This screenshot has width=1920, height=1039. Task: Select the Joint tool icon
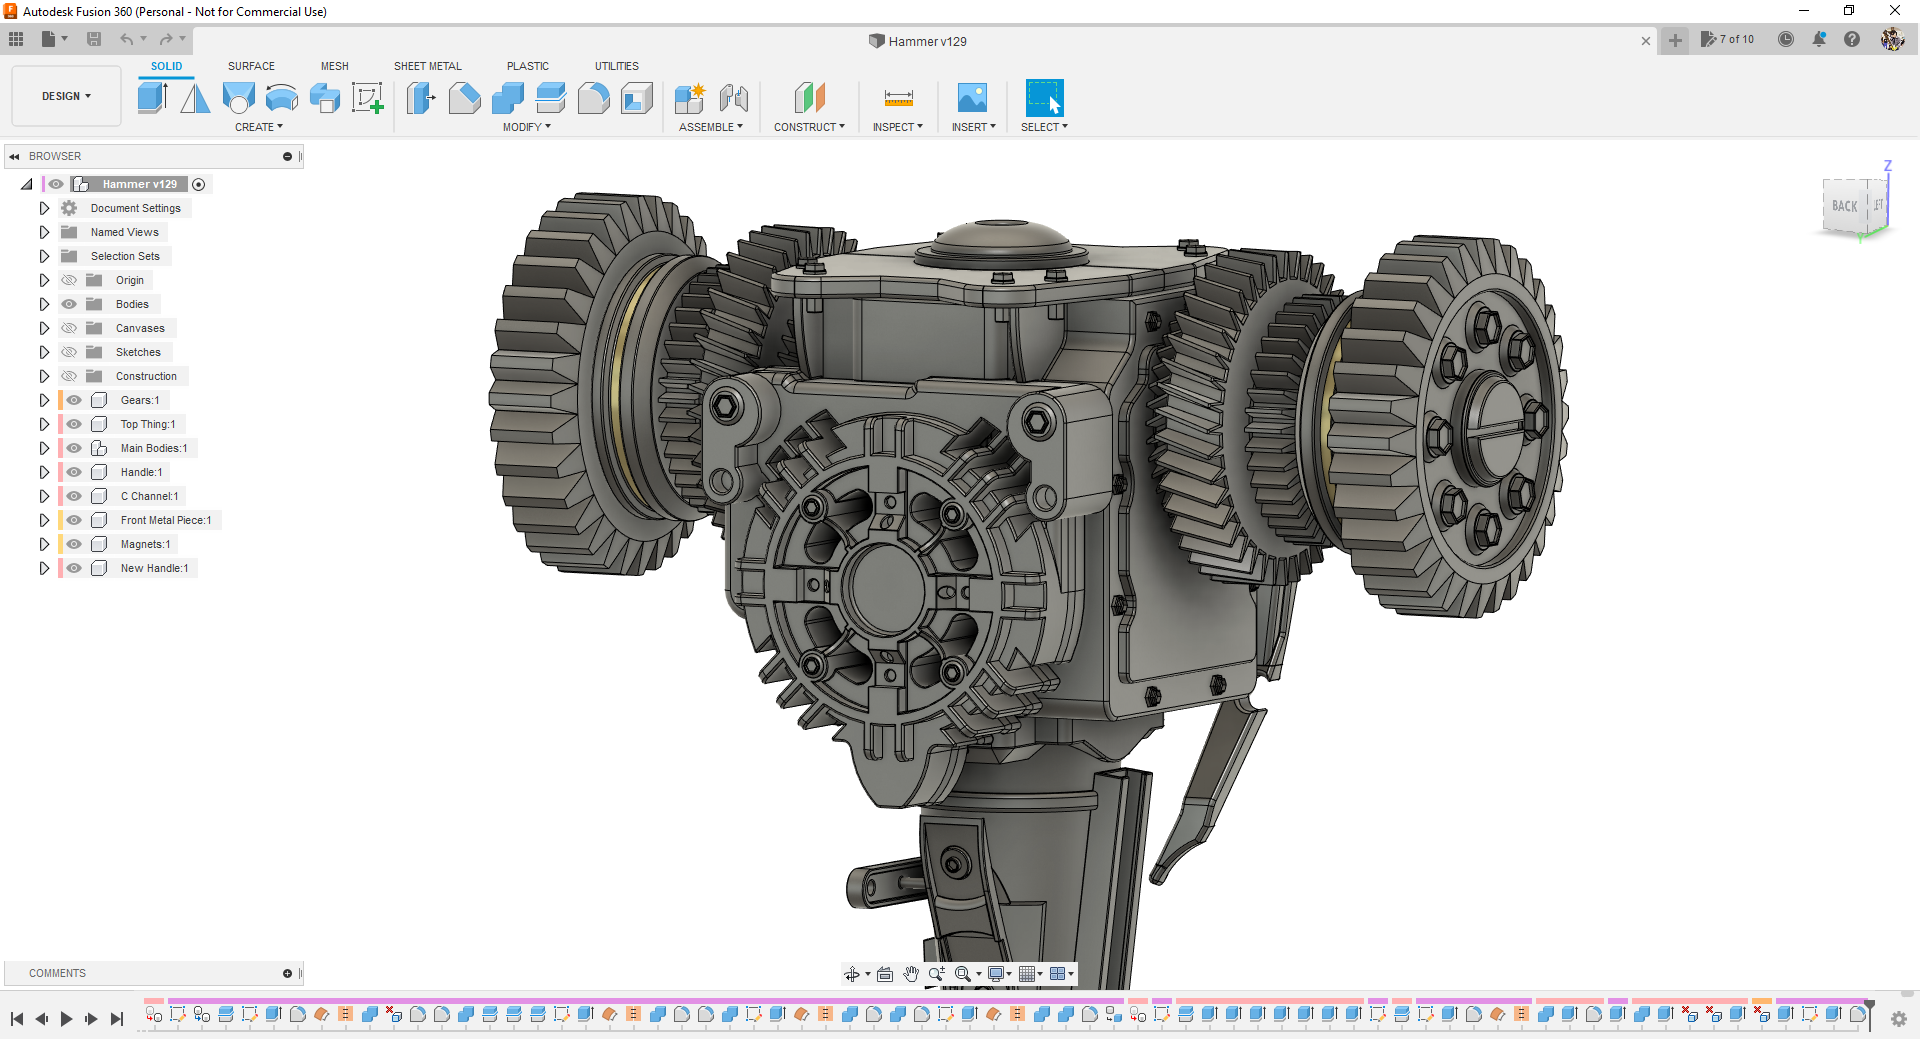point(733,98)
